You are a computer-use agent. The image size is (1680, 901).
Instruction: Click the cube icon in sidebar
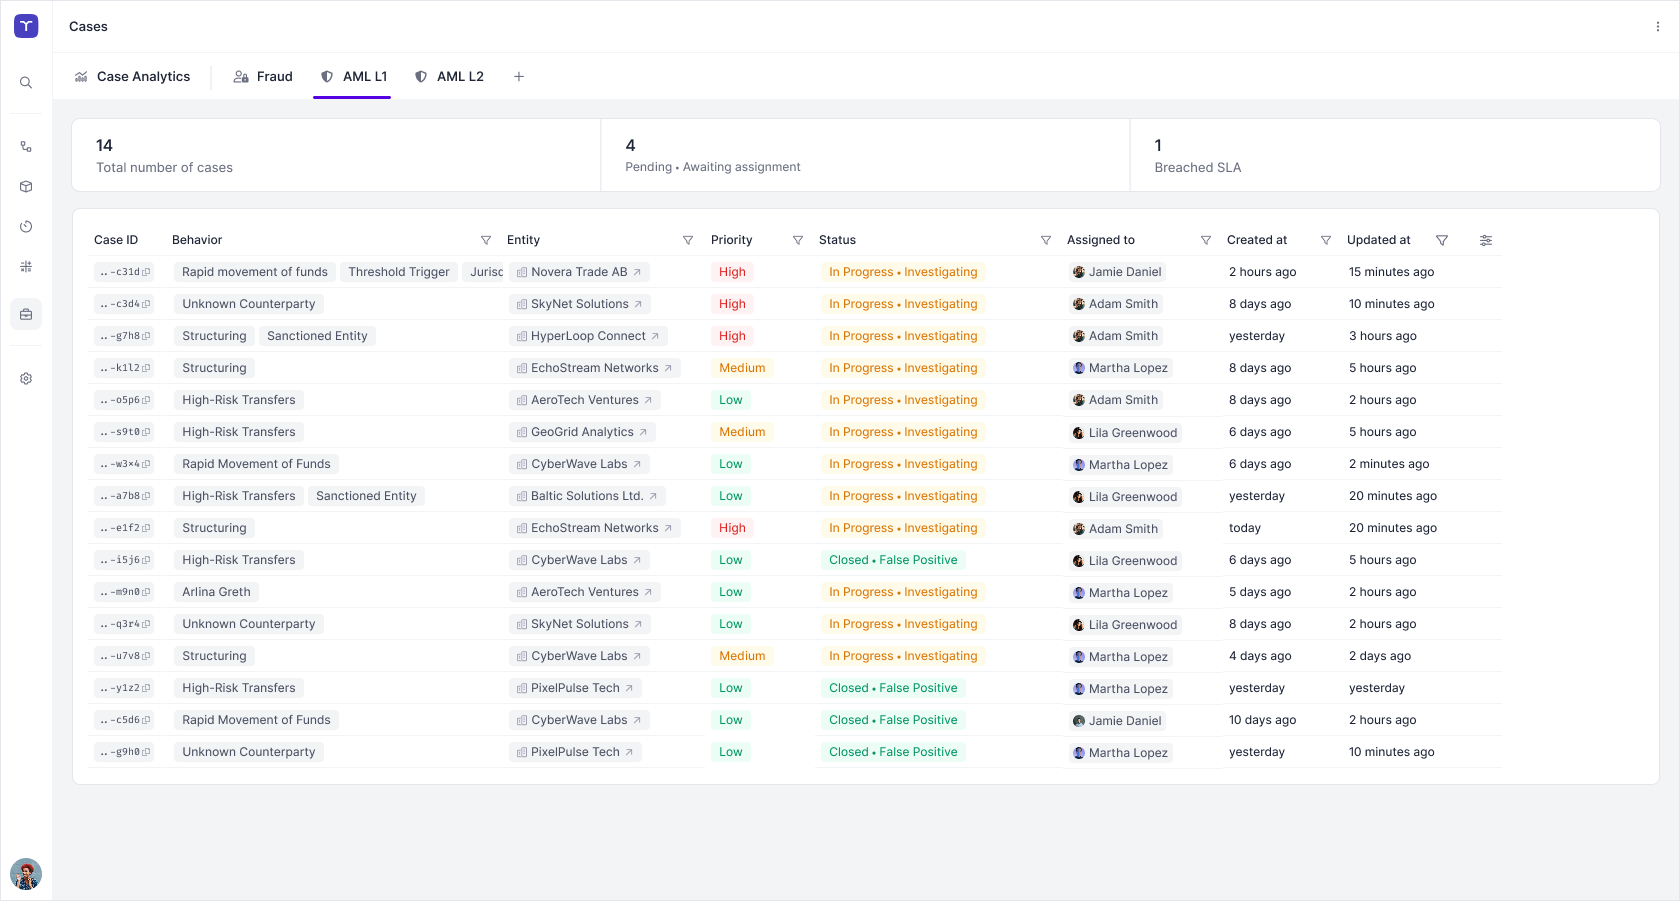pos(26,187)
